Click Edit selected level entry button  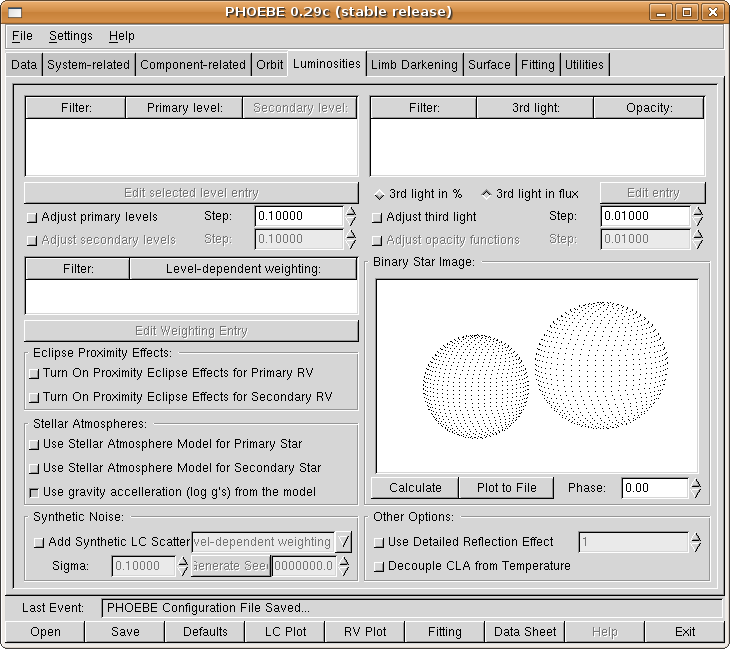[191, 193]
